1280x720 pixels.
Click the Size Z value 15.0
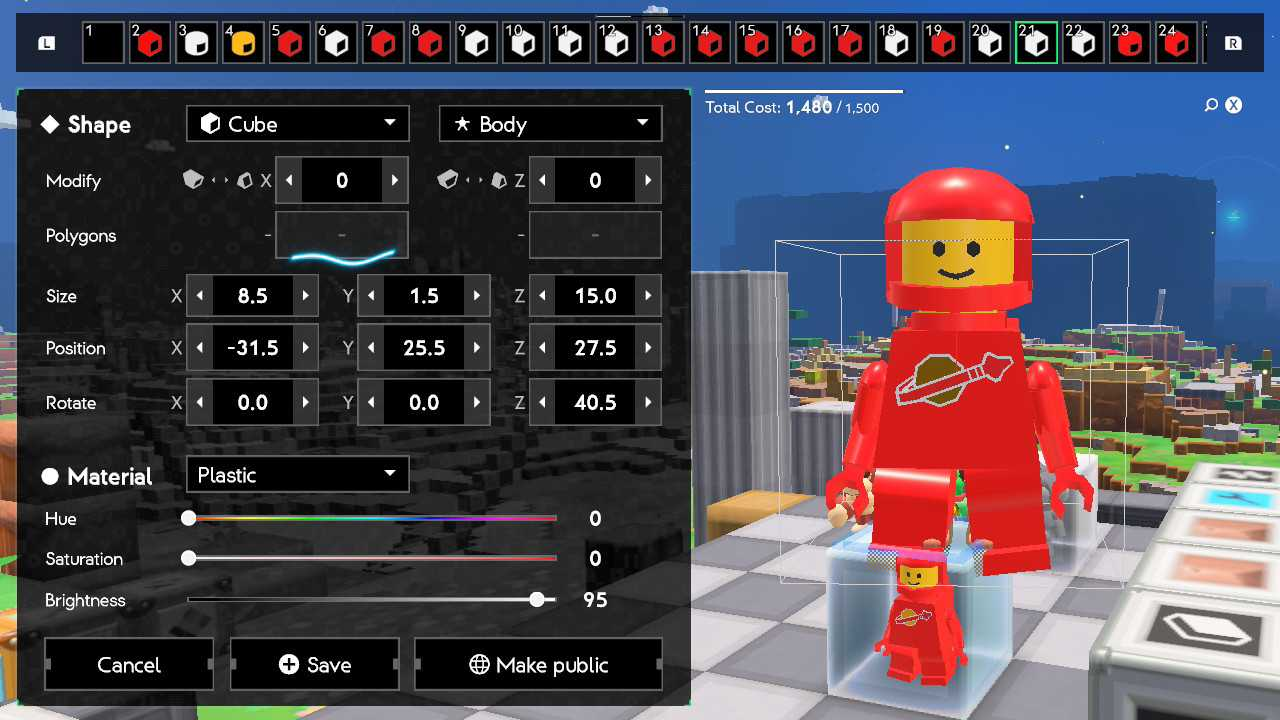[595, 296]
